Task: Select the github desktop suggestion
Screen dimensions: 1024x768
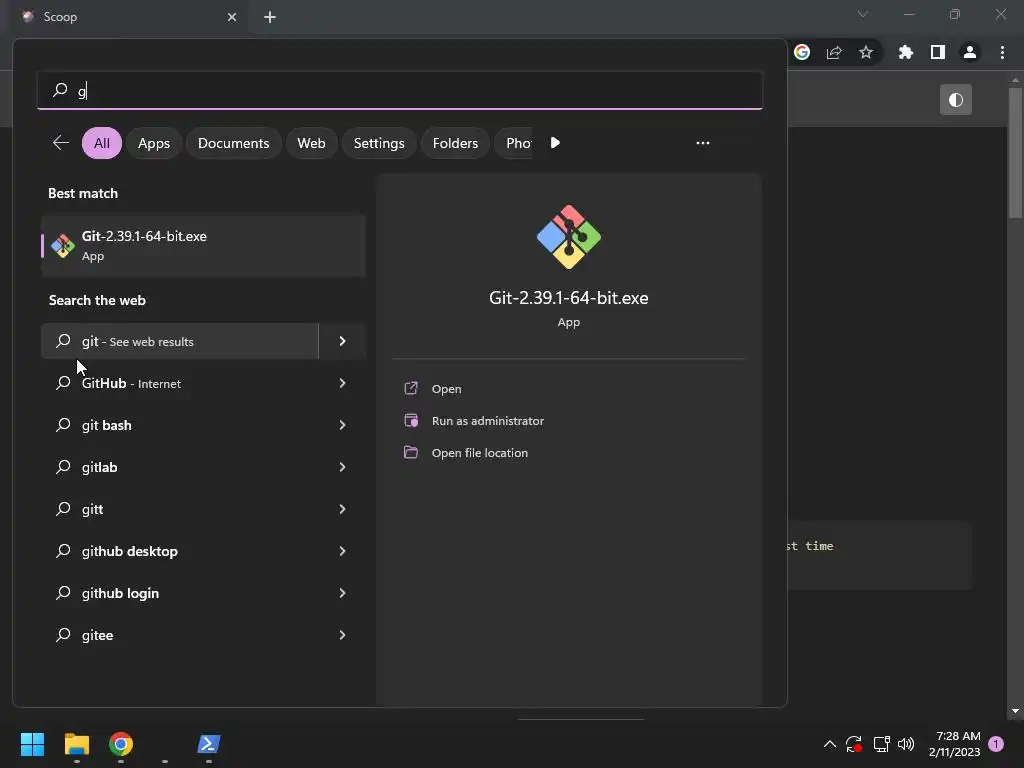Action: tap(180, 551)
